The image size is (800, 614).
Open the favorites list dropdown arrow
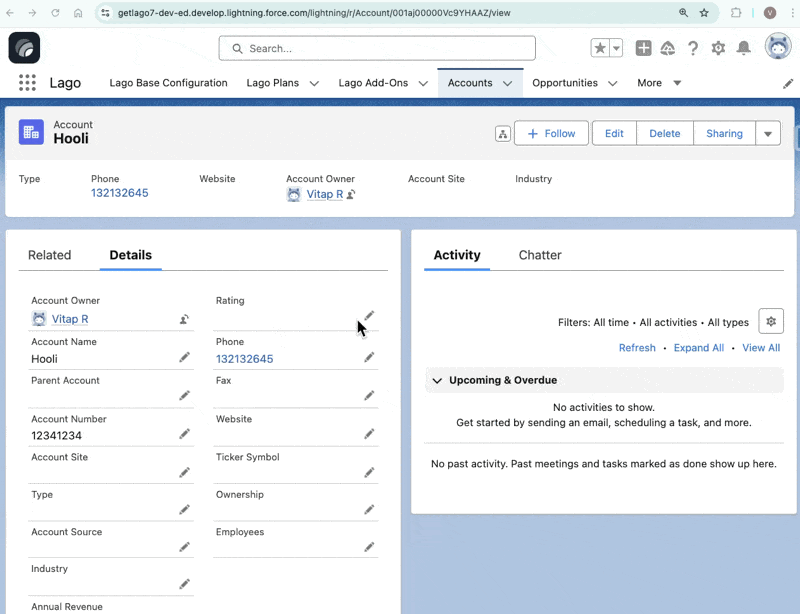(616, 48)
